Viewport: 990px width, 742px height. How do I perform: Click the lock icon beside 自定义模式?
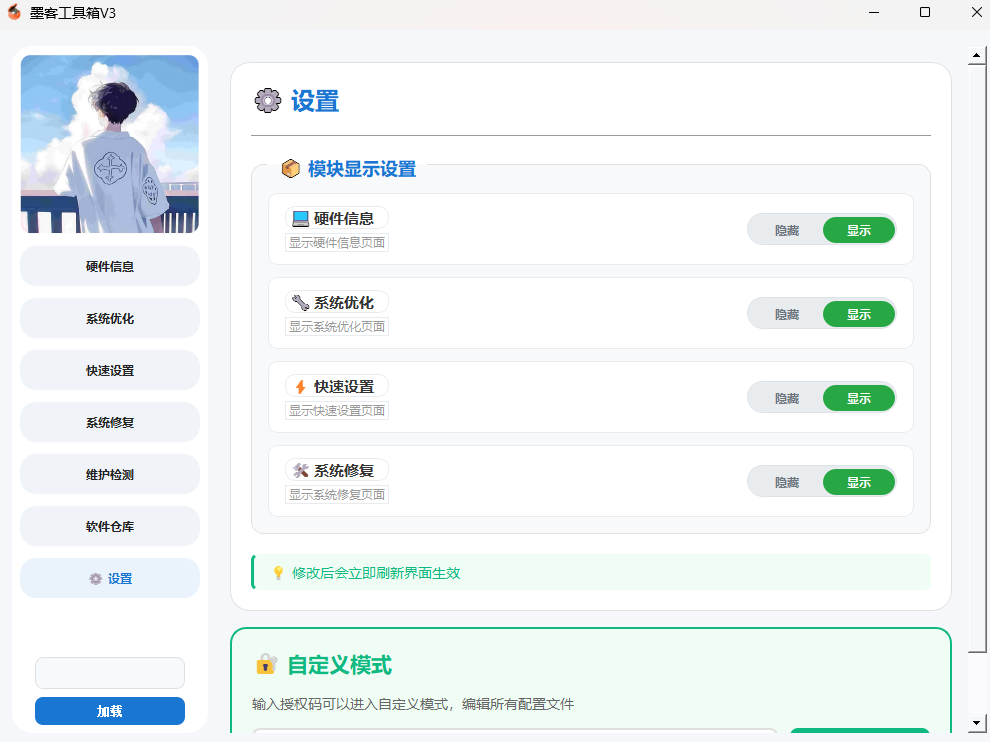click(266, 664)
